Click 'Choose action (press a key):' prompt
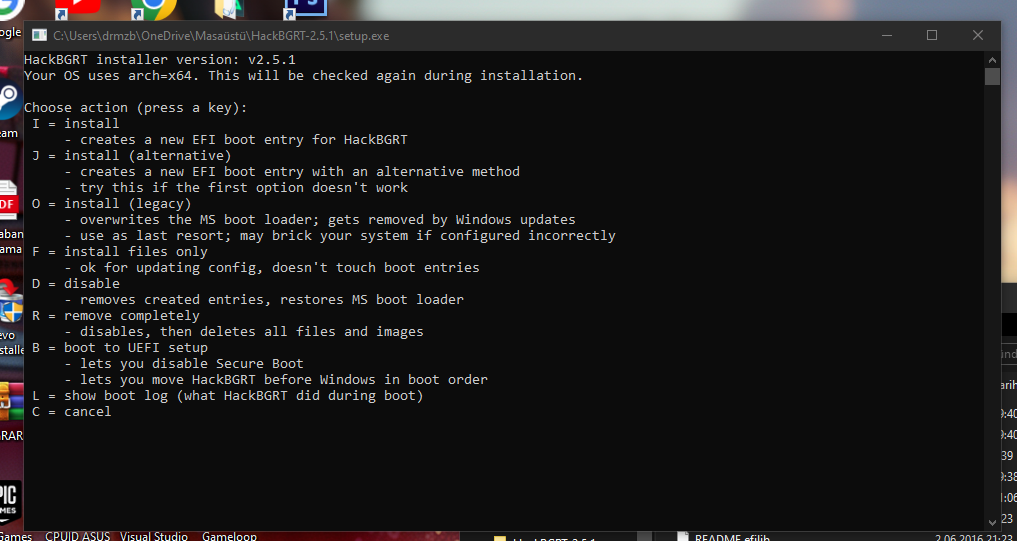Screen dimensions: 1017x541 click(x=136, y=108)
